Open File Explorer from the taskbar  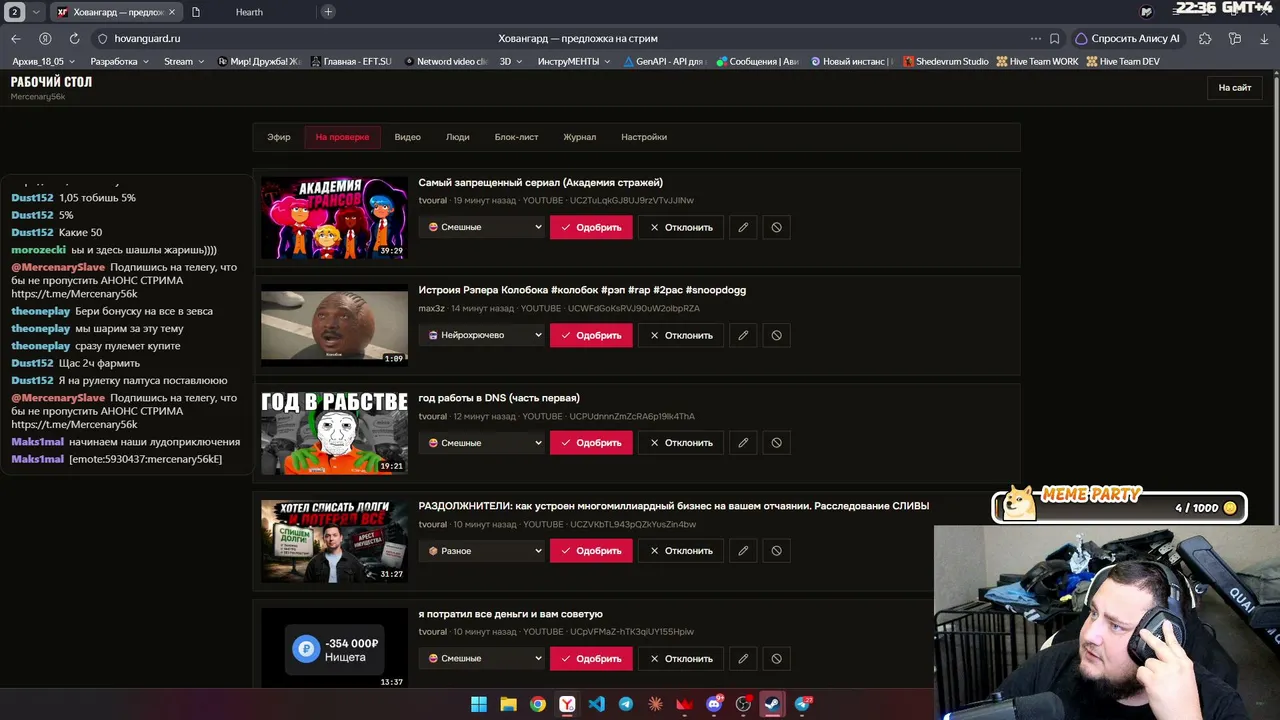click(508, 704)
